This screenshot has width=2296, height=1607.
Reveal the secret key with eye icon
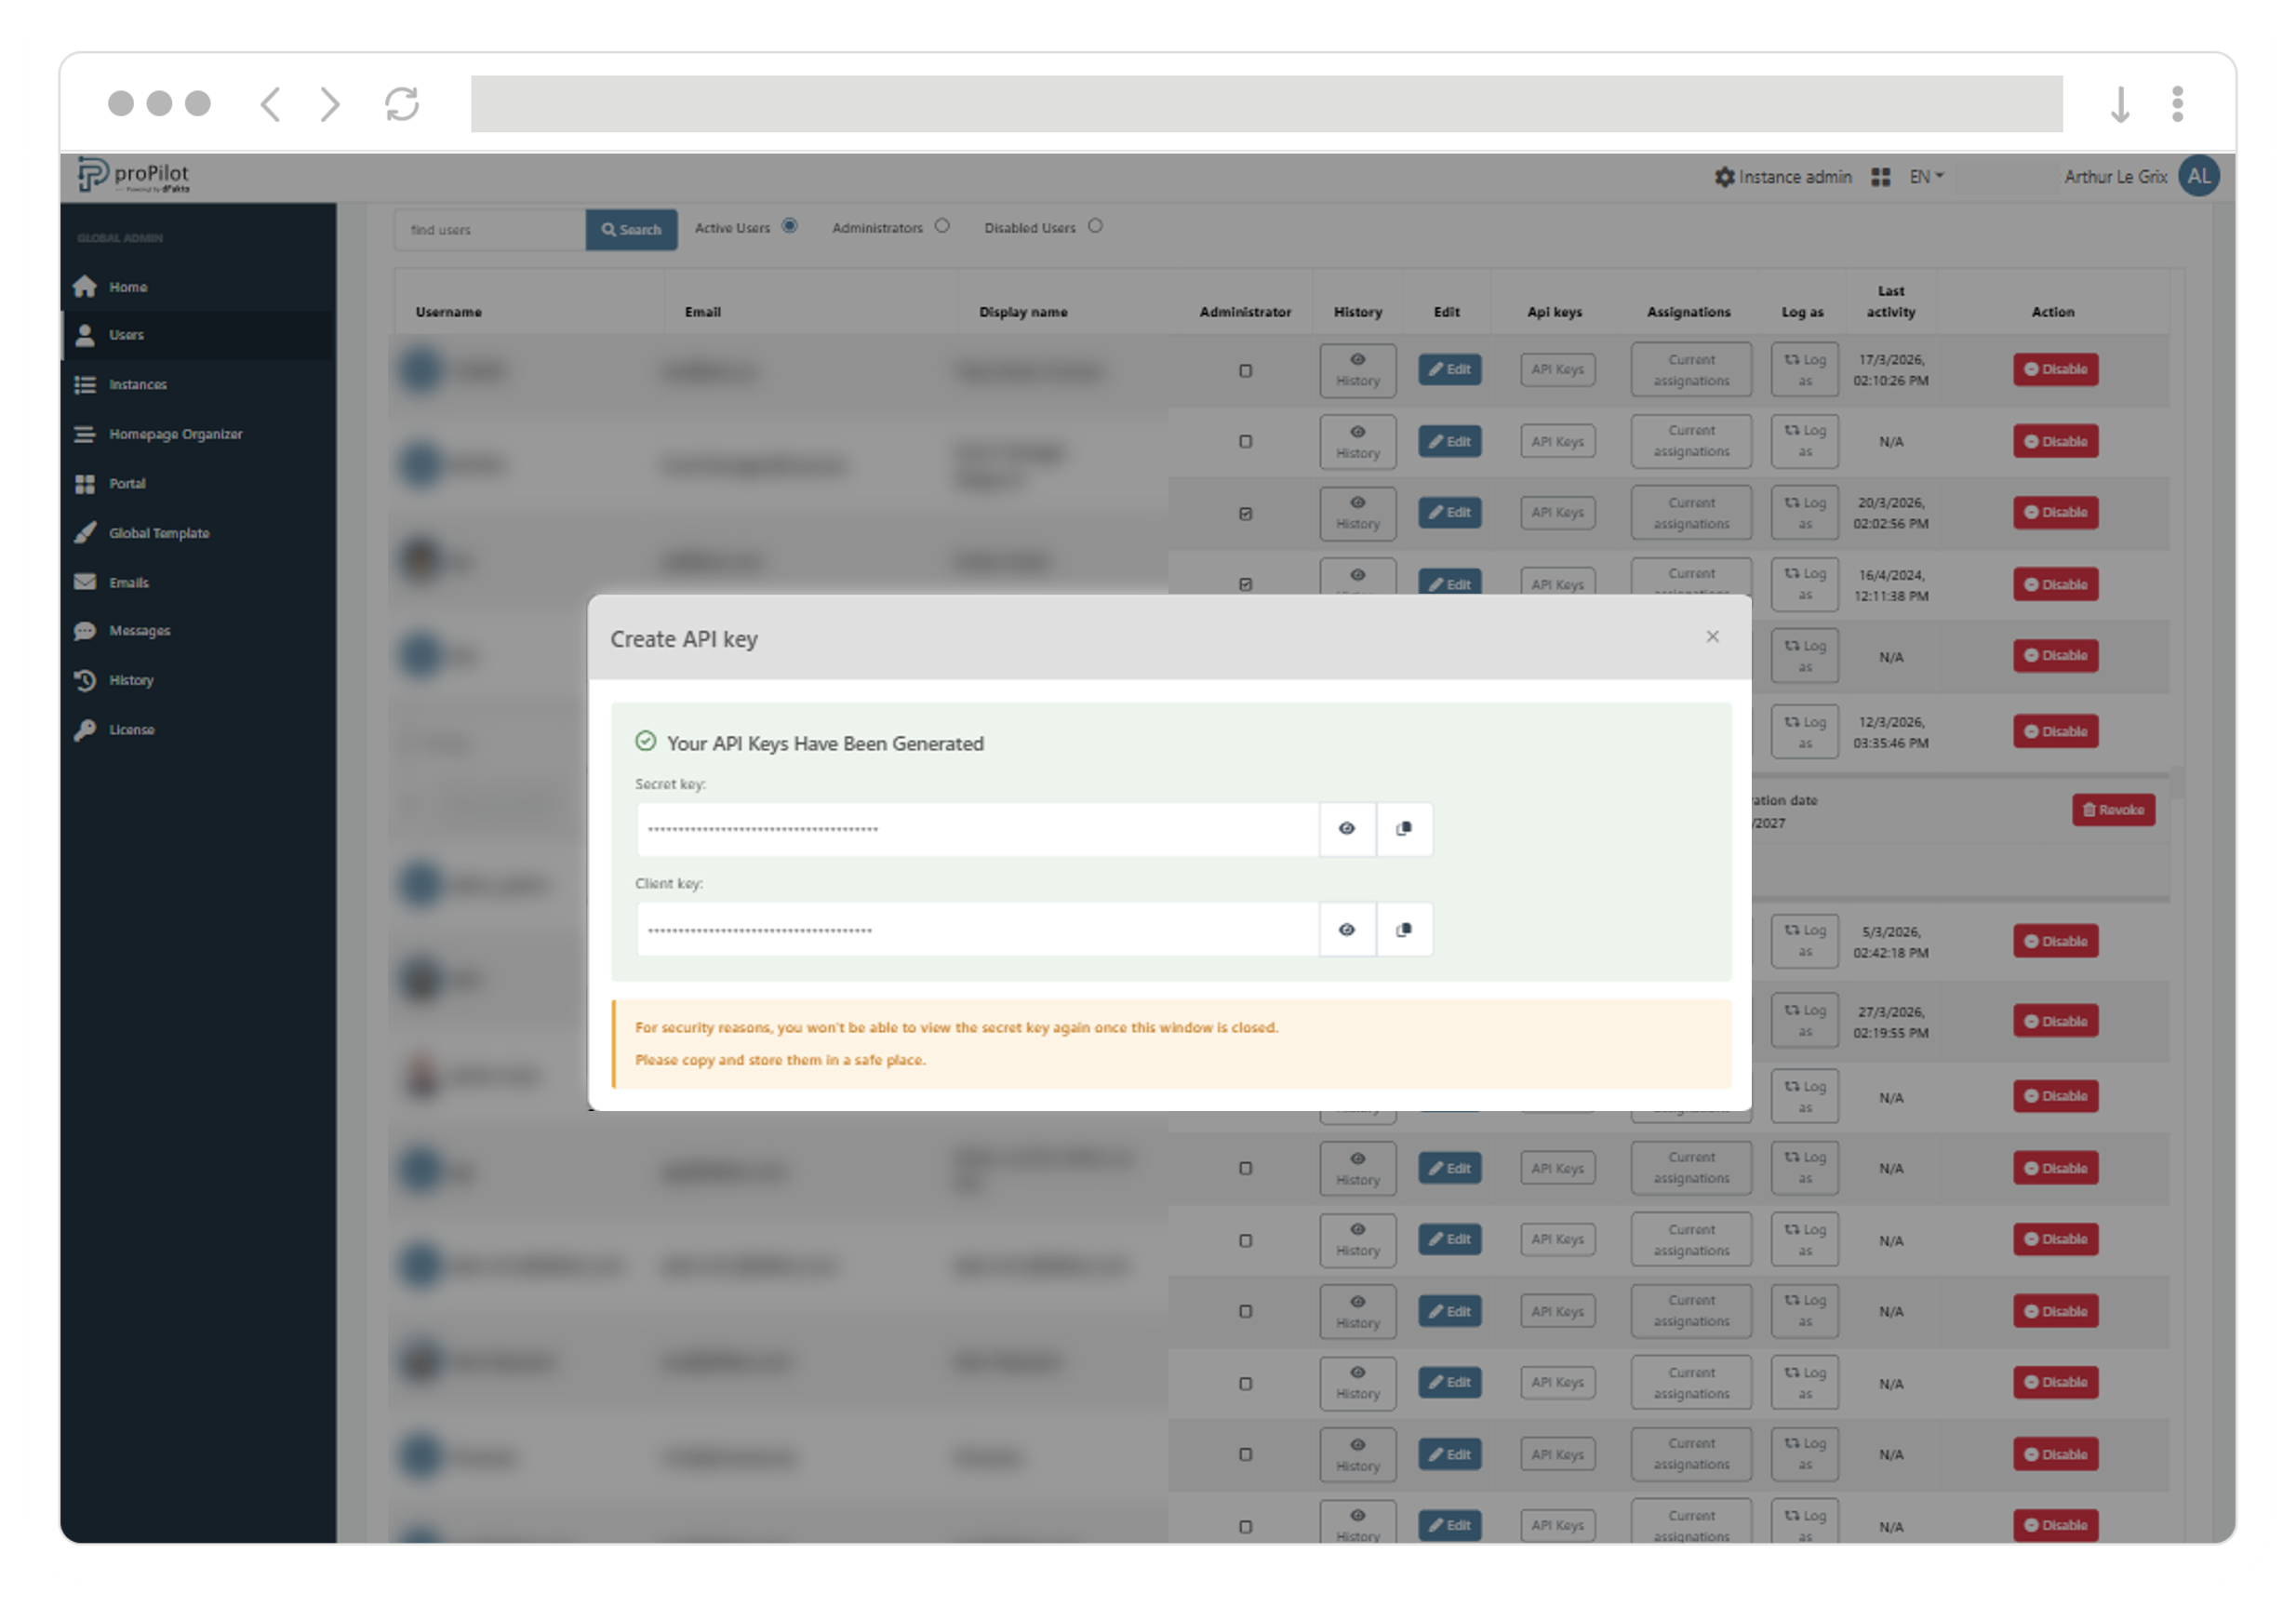click(1347, 829)
